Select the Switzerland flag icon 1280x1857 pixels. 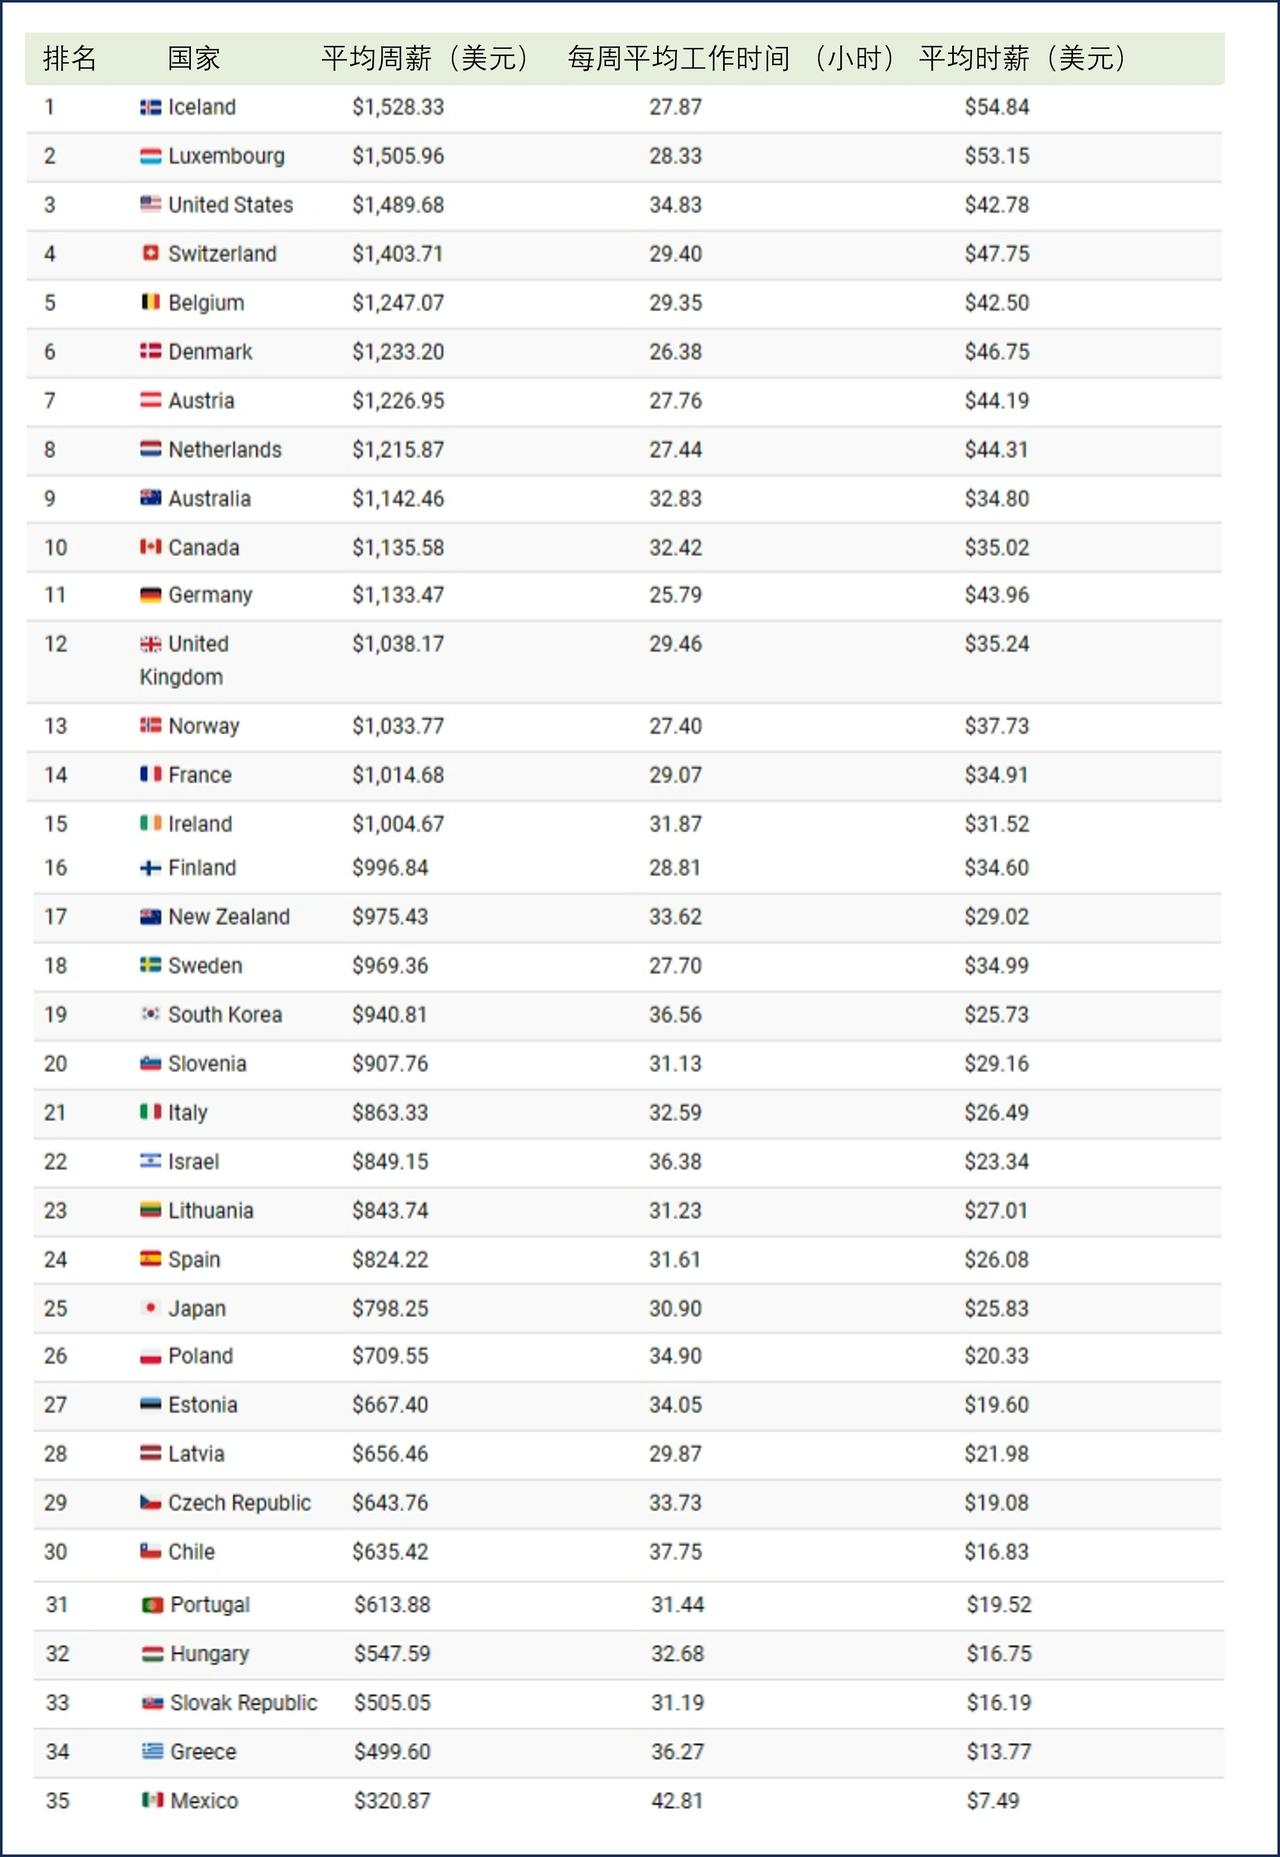pyautogui.click(x=150, y=253)
